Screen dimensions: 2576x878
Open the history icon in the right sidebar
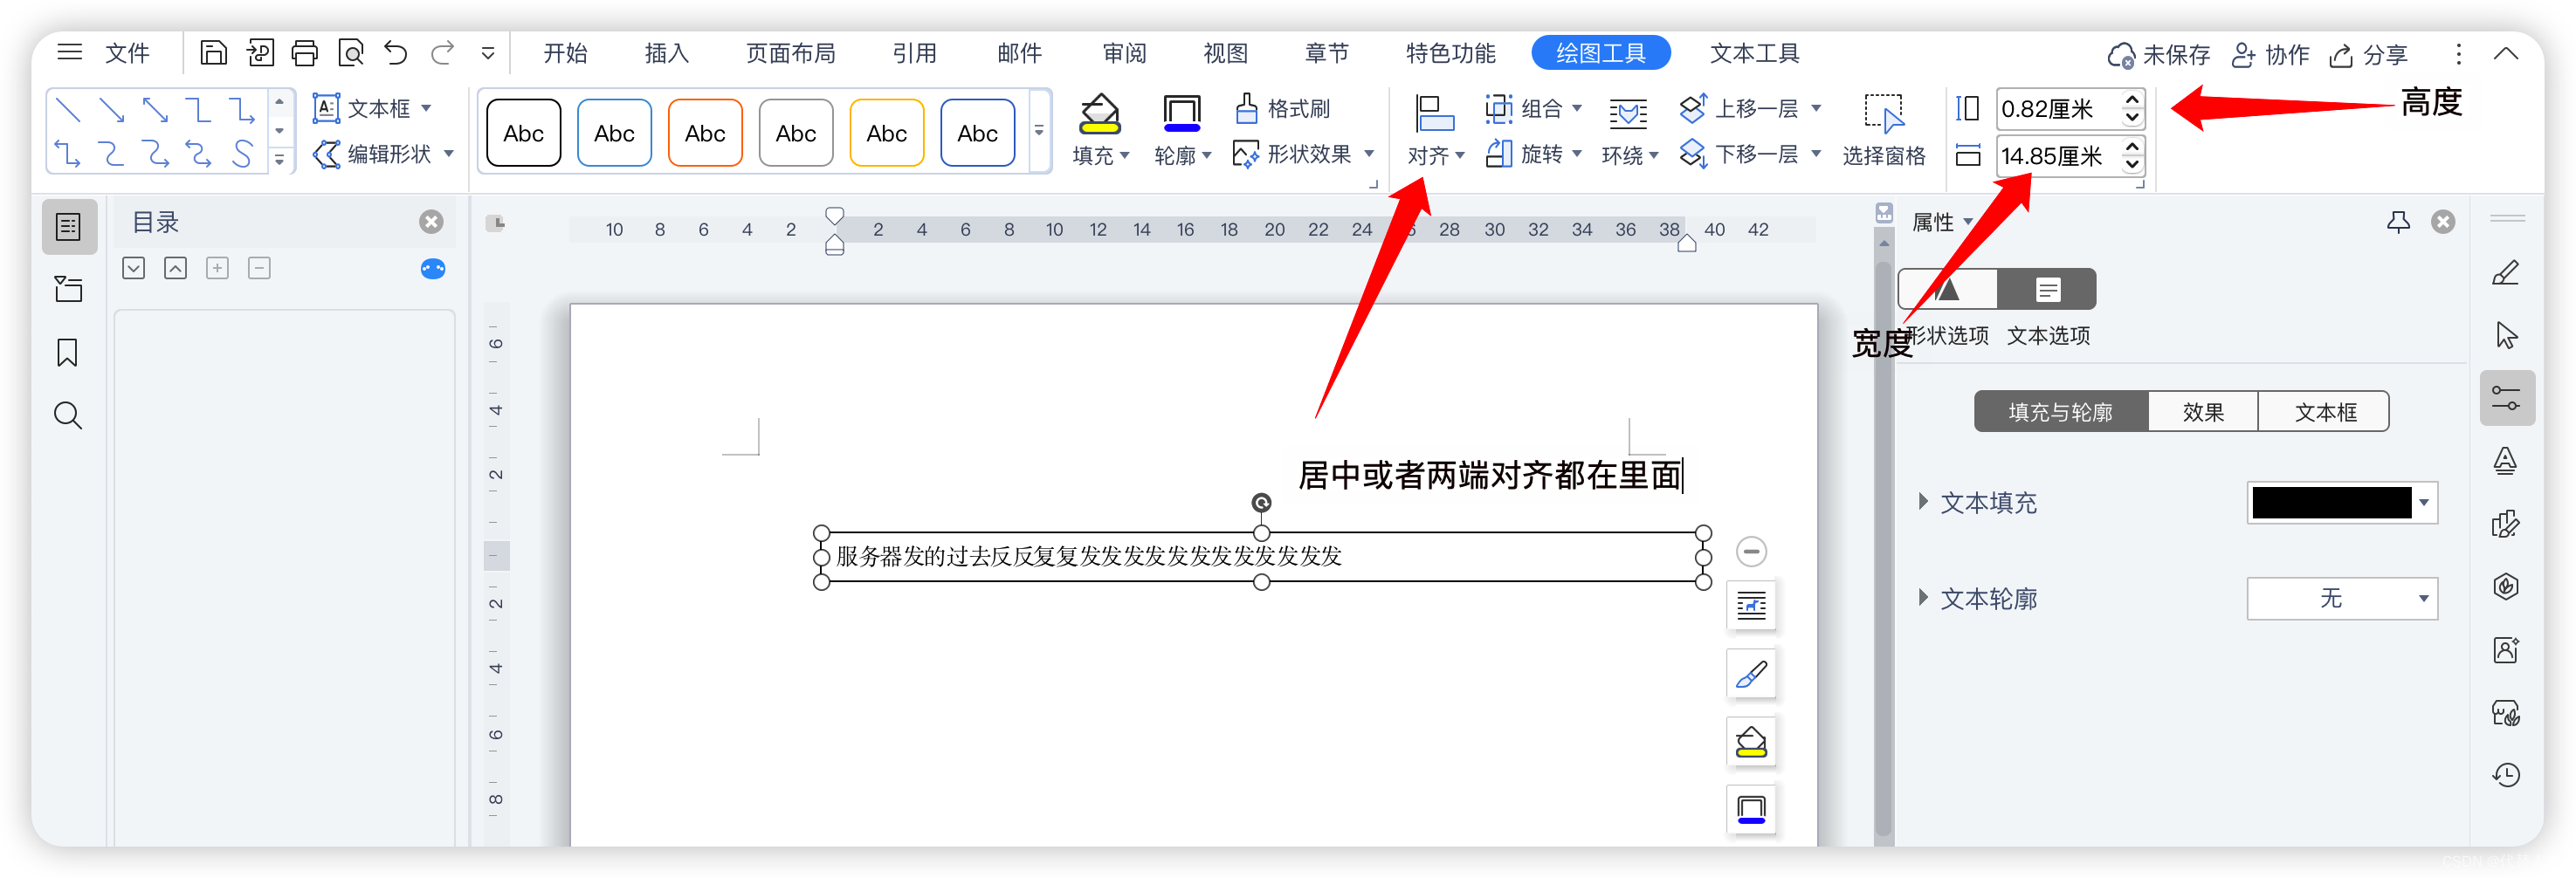pos(2505,775)
